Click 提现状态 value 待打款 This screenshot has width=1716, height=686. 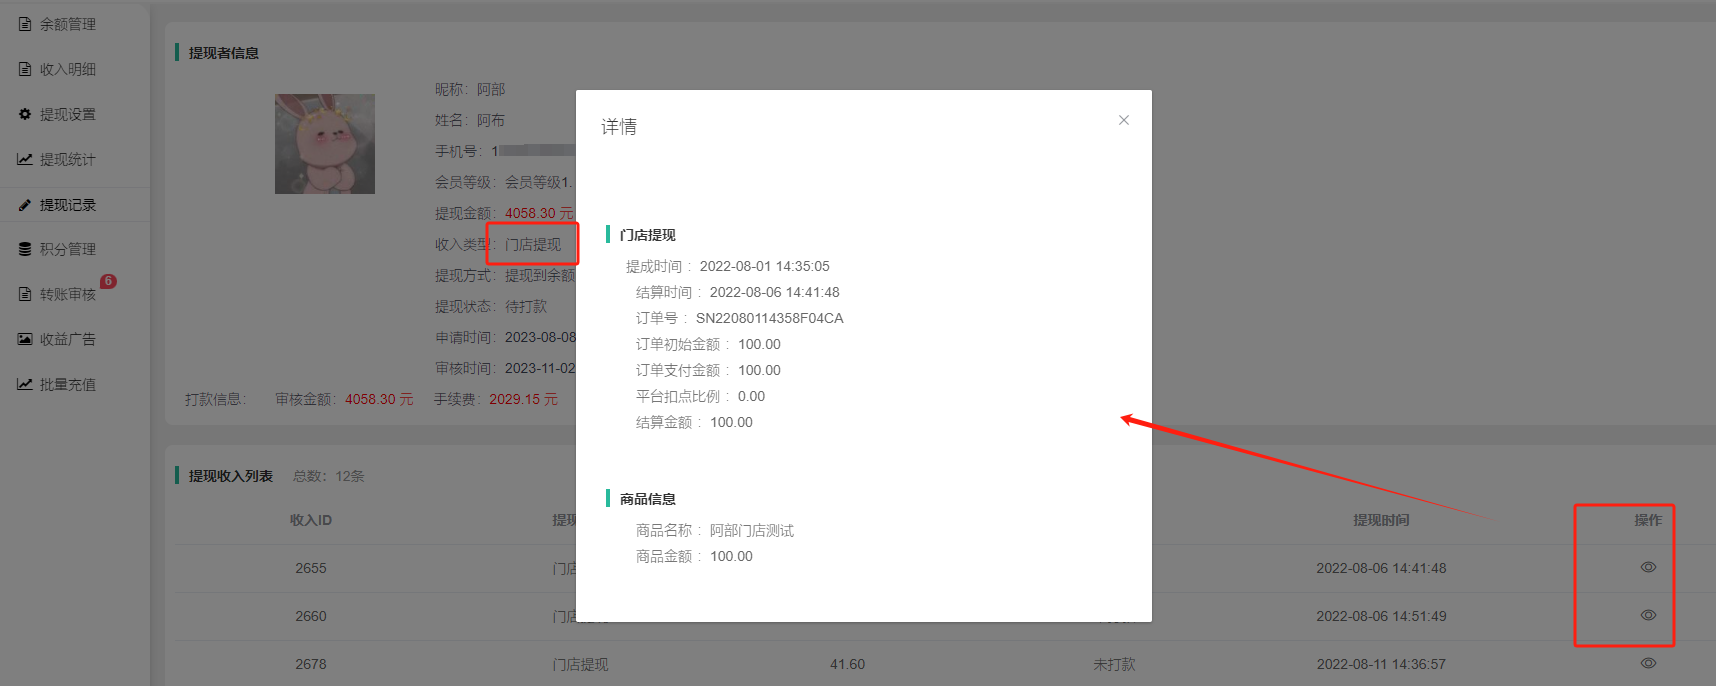(x=526, y=306)
